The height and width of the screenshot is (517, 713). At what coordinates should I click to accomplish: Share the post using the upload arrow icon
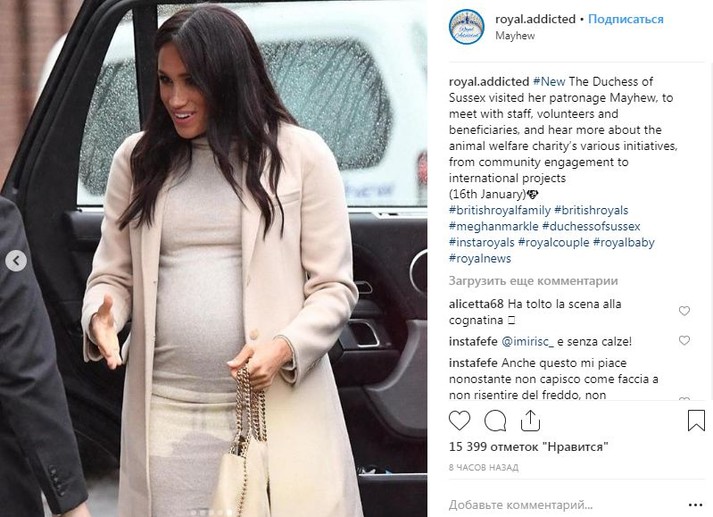[530, 420]
